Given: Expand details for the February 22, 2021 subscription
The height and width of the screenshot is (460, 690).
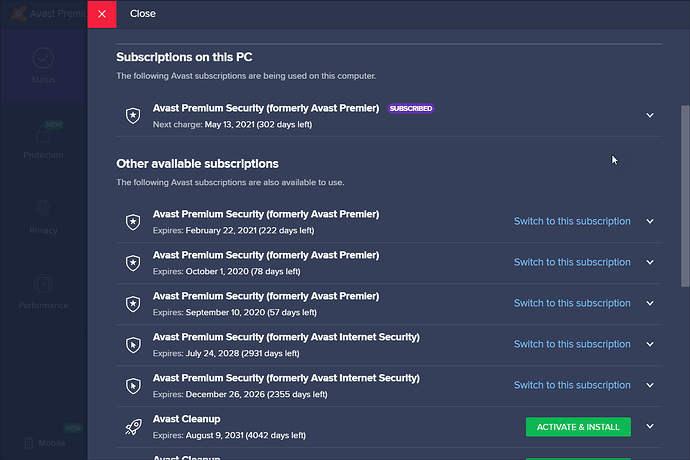Looking at the screenshot, I should point(650,222).
